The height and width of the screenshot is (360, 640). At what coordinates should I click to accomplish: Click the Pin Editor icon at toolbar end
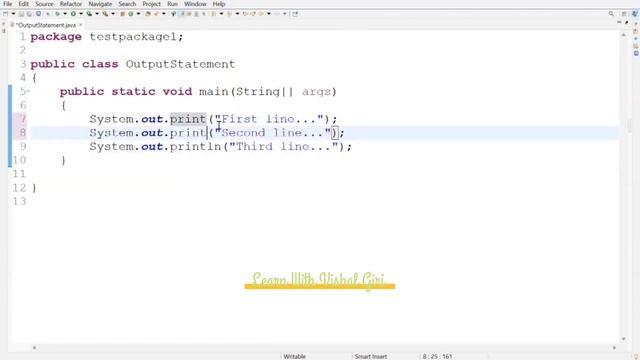(x=295, y=14)
